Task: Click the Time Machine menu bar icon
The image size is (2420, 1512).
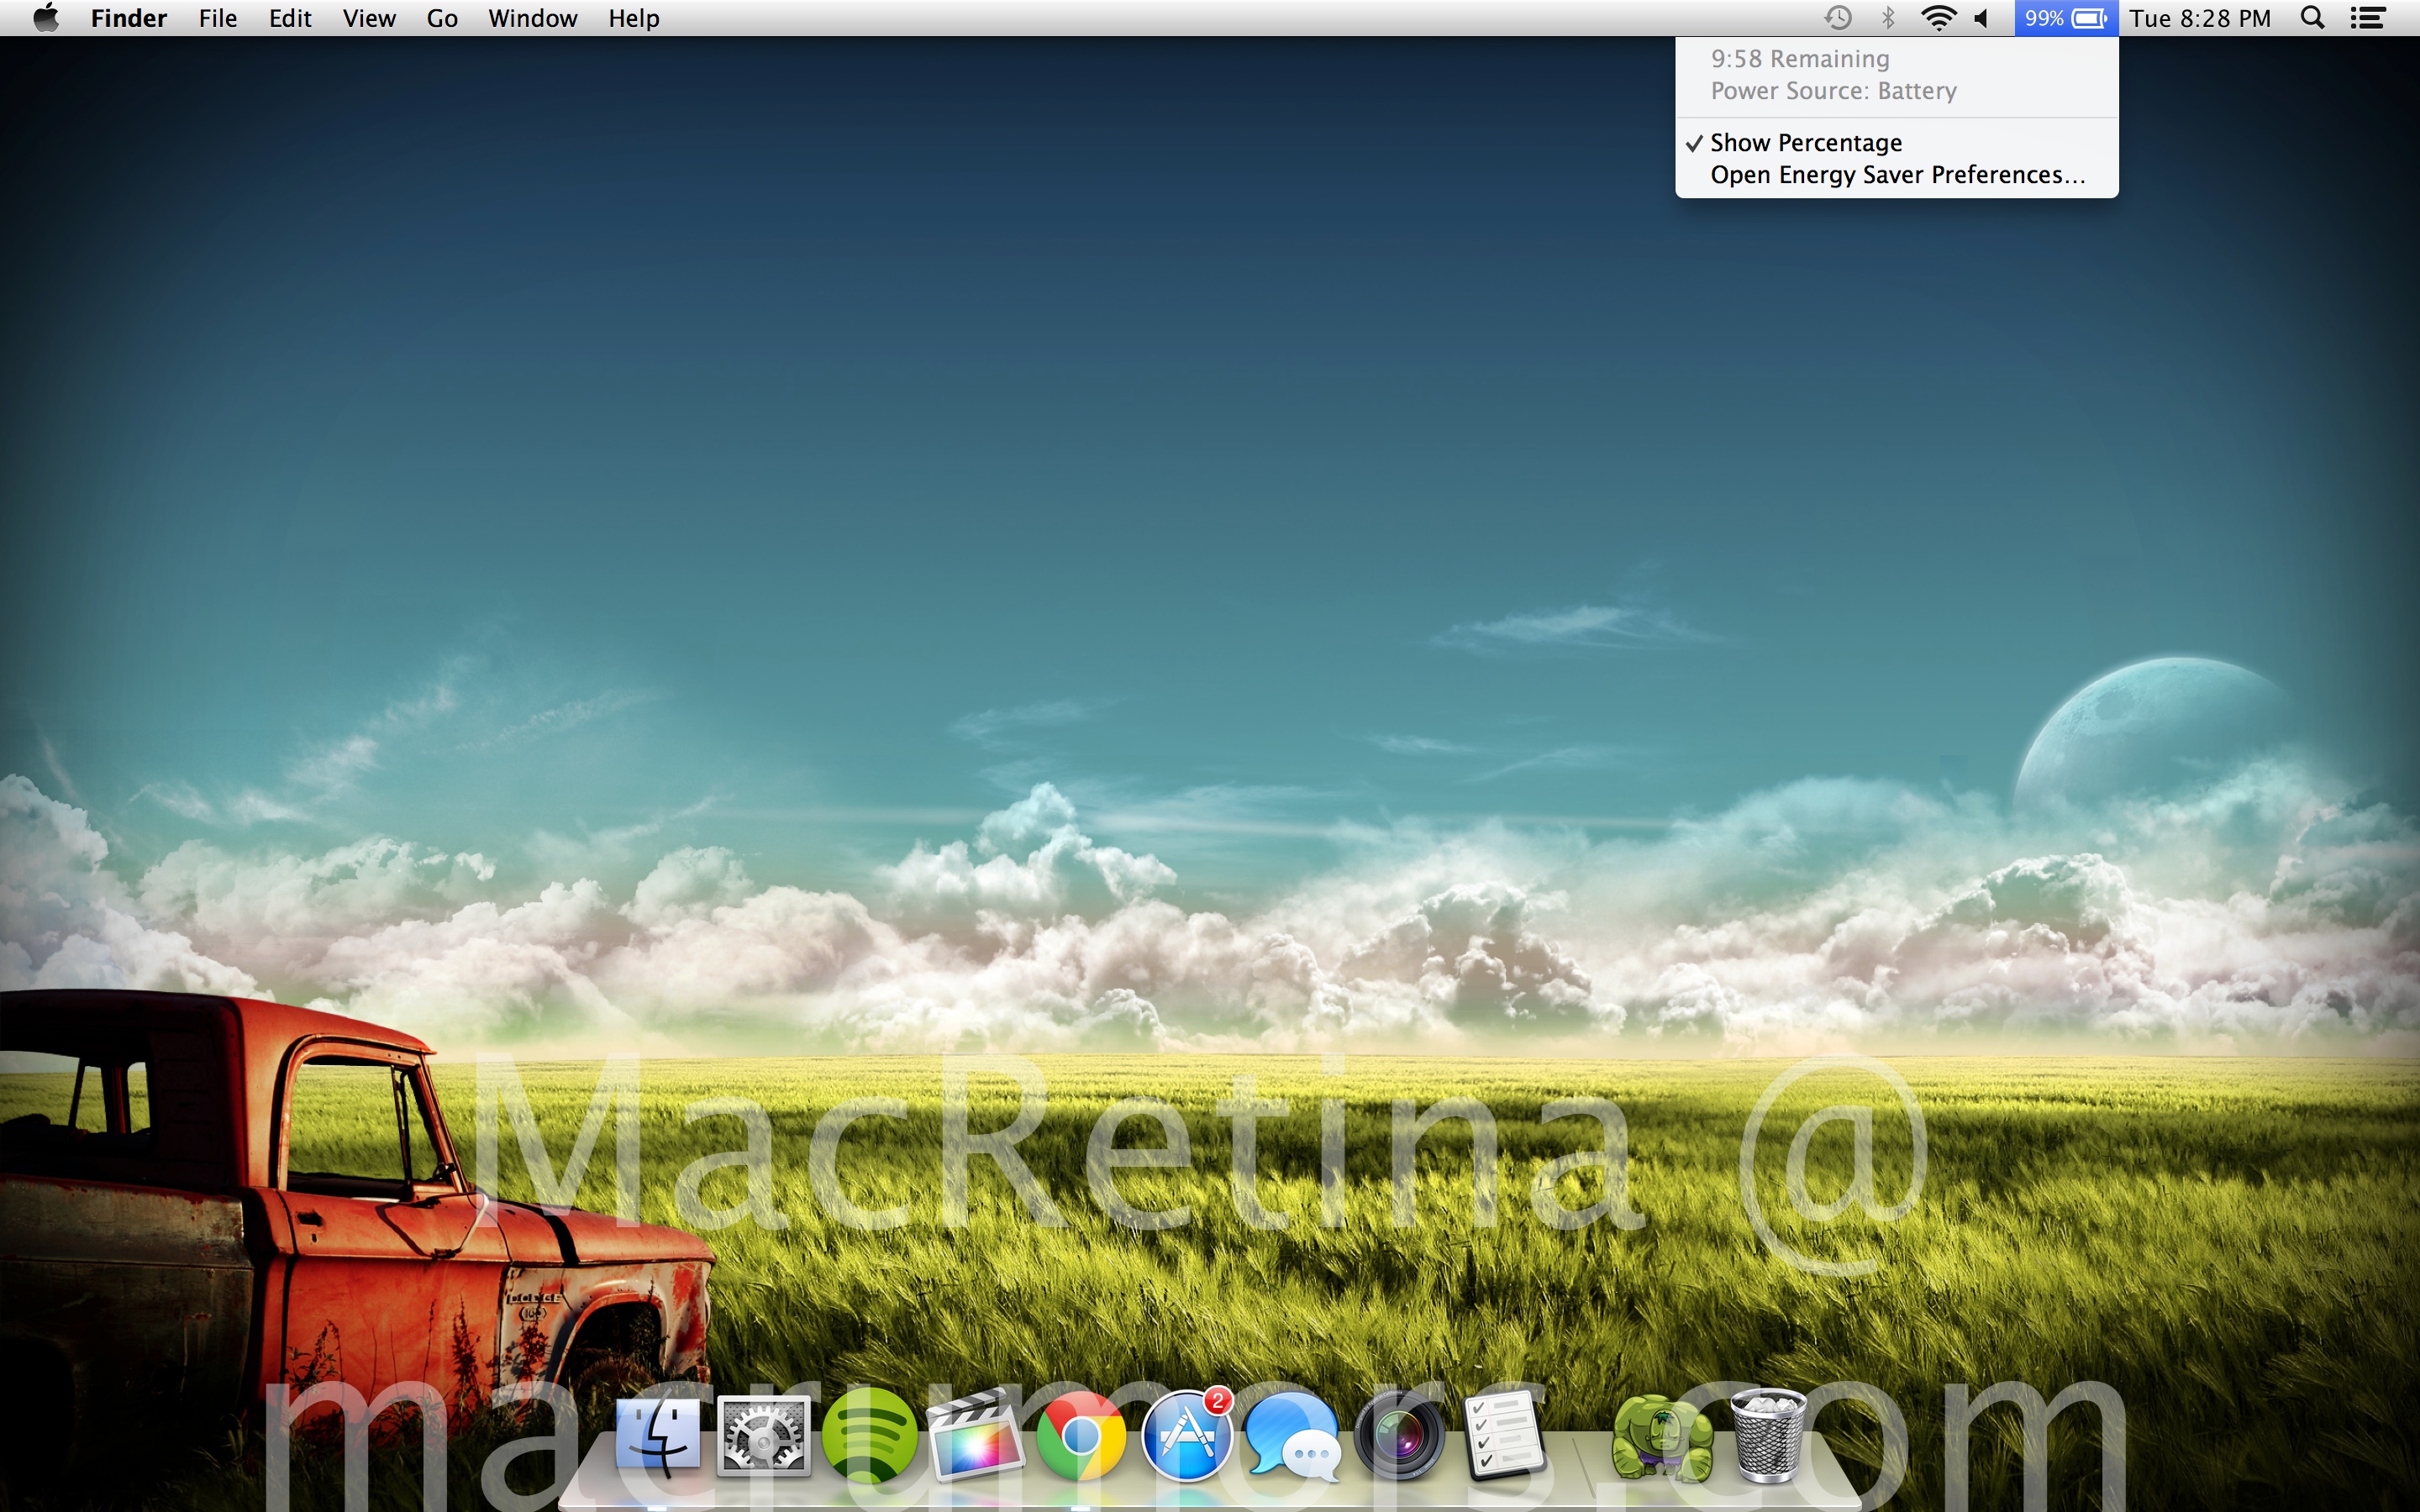Action: click(x=1837, y=18)
